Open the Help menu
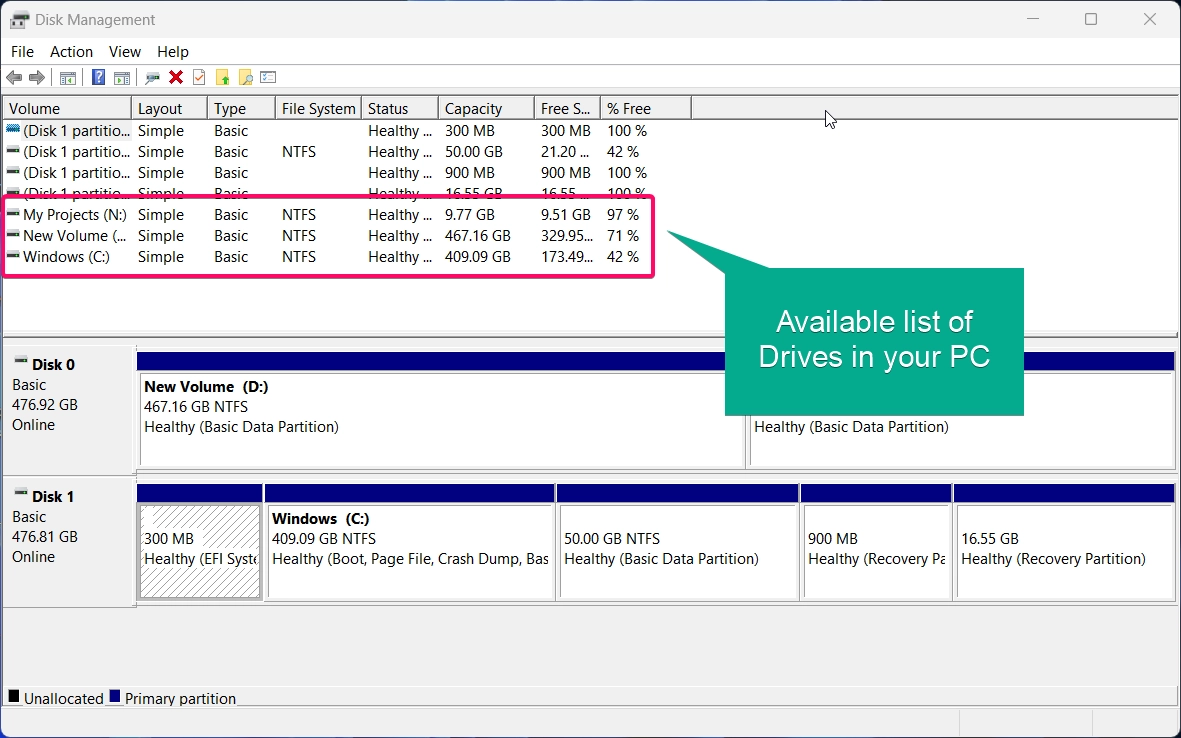 [x=172, y=52]
